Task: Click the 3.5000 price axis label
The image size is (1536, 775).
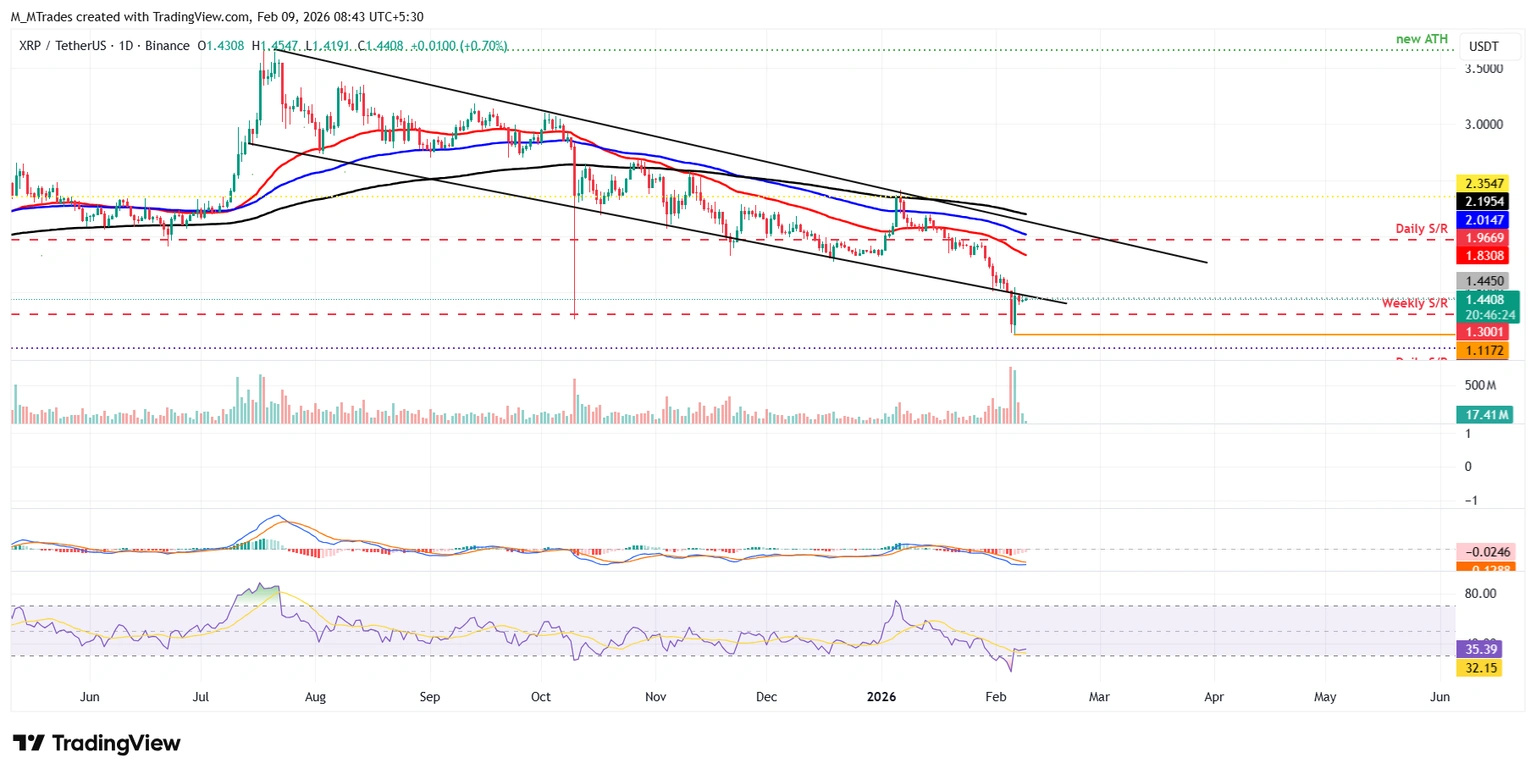Action: [x=1482, y=69]
